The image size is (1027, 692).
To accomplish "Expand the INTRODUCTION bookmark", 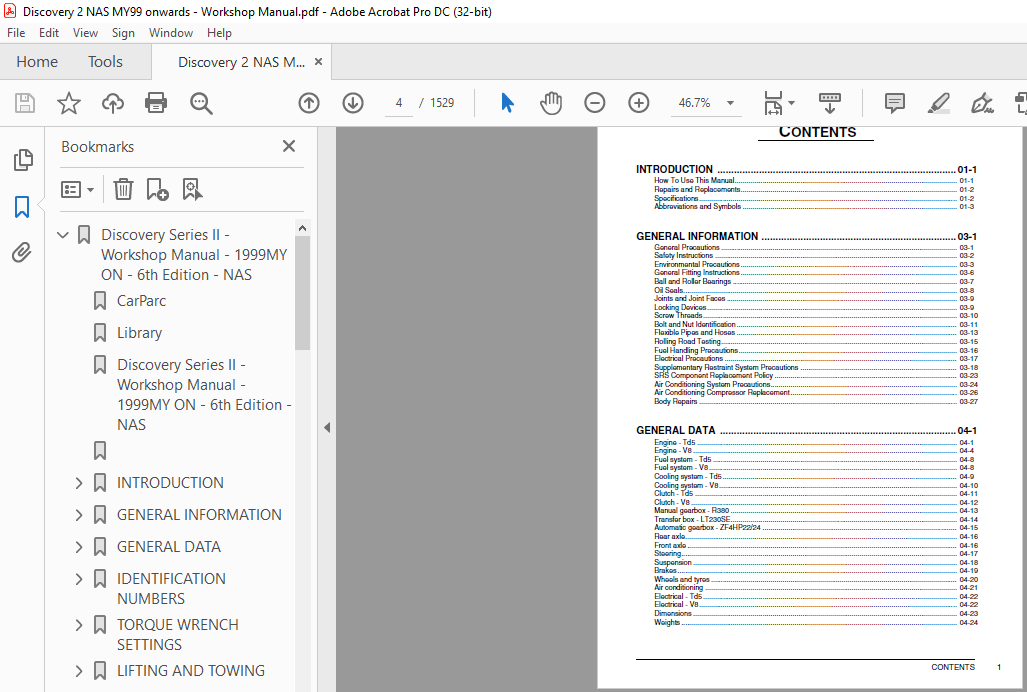I will tap(79, 483).
